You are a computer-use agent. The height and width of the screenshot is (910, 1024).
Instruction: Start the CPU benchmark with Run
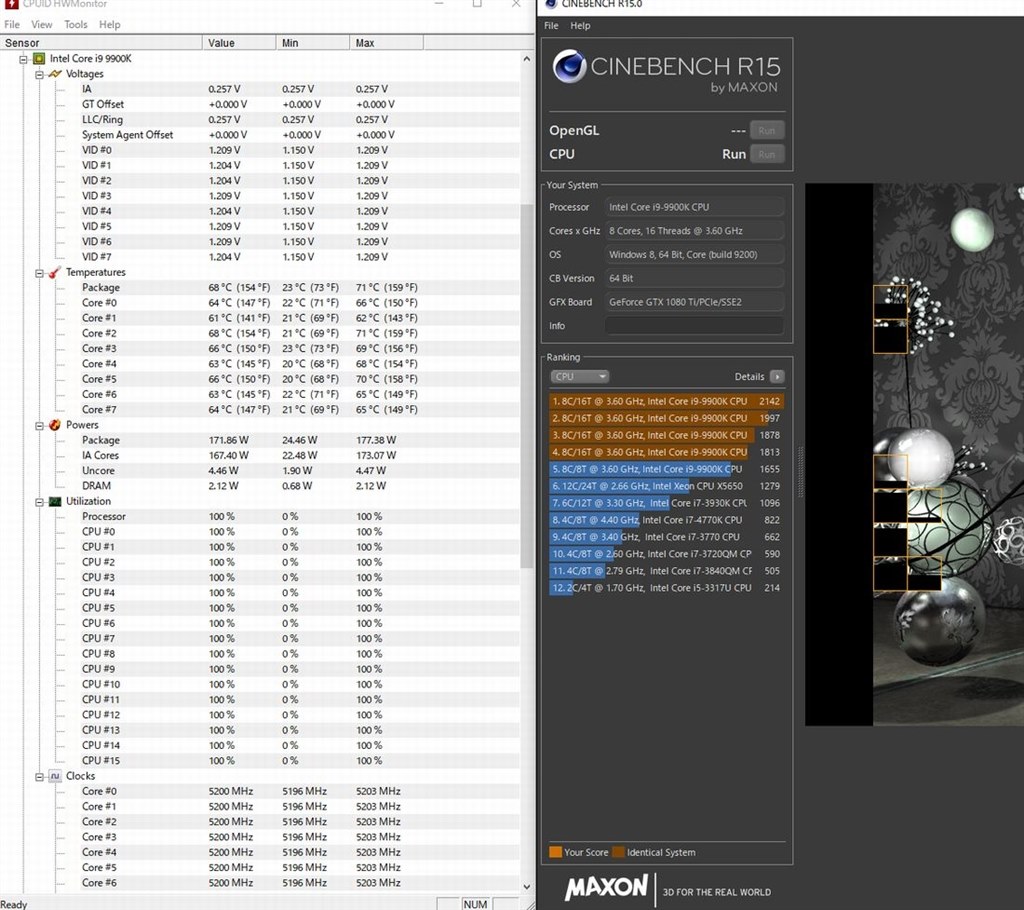(x=733, y=154)
